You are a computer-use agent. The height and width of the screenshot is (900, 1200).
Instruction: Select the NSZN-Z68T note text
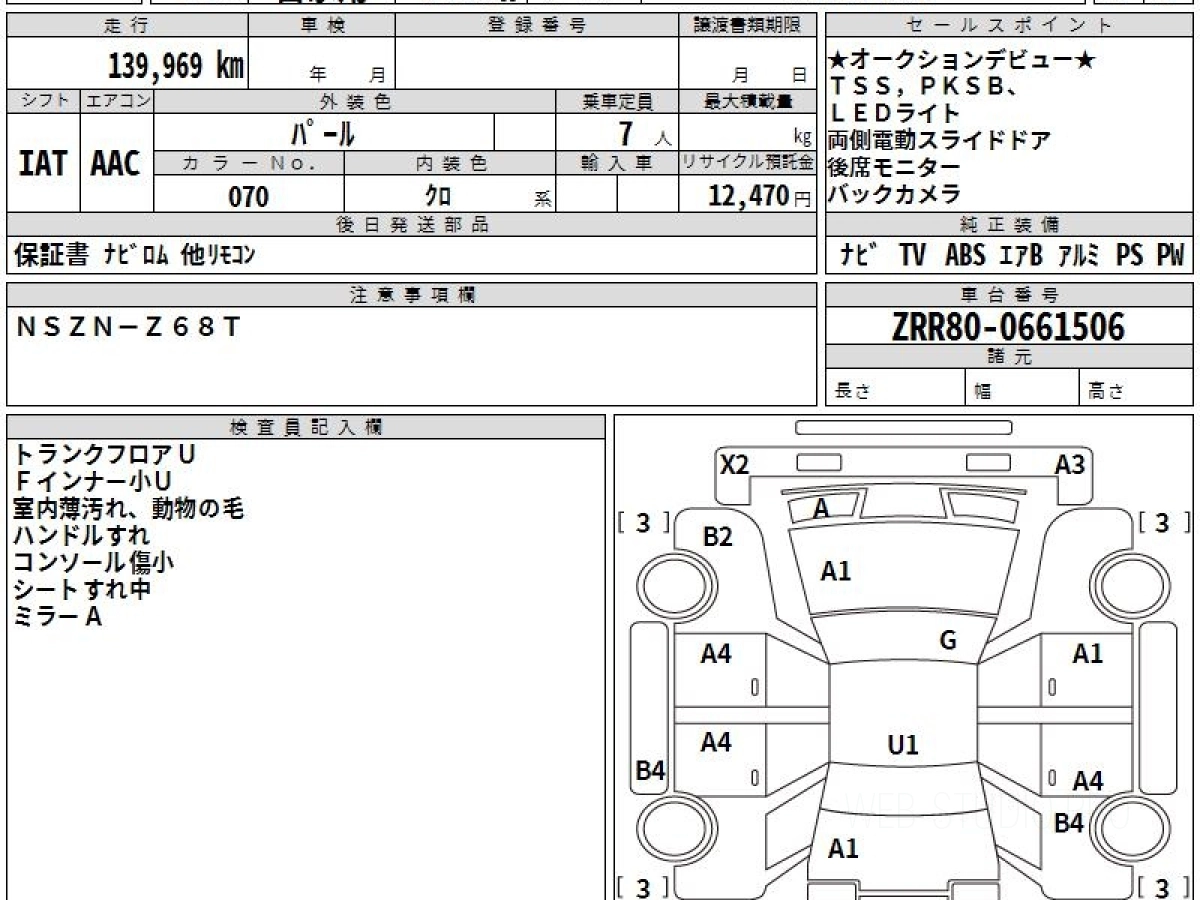pos(128,325)
